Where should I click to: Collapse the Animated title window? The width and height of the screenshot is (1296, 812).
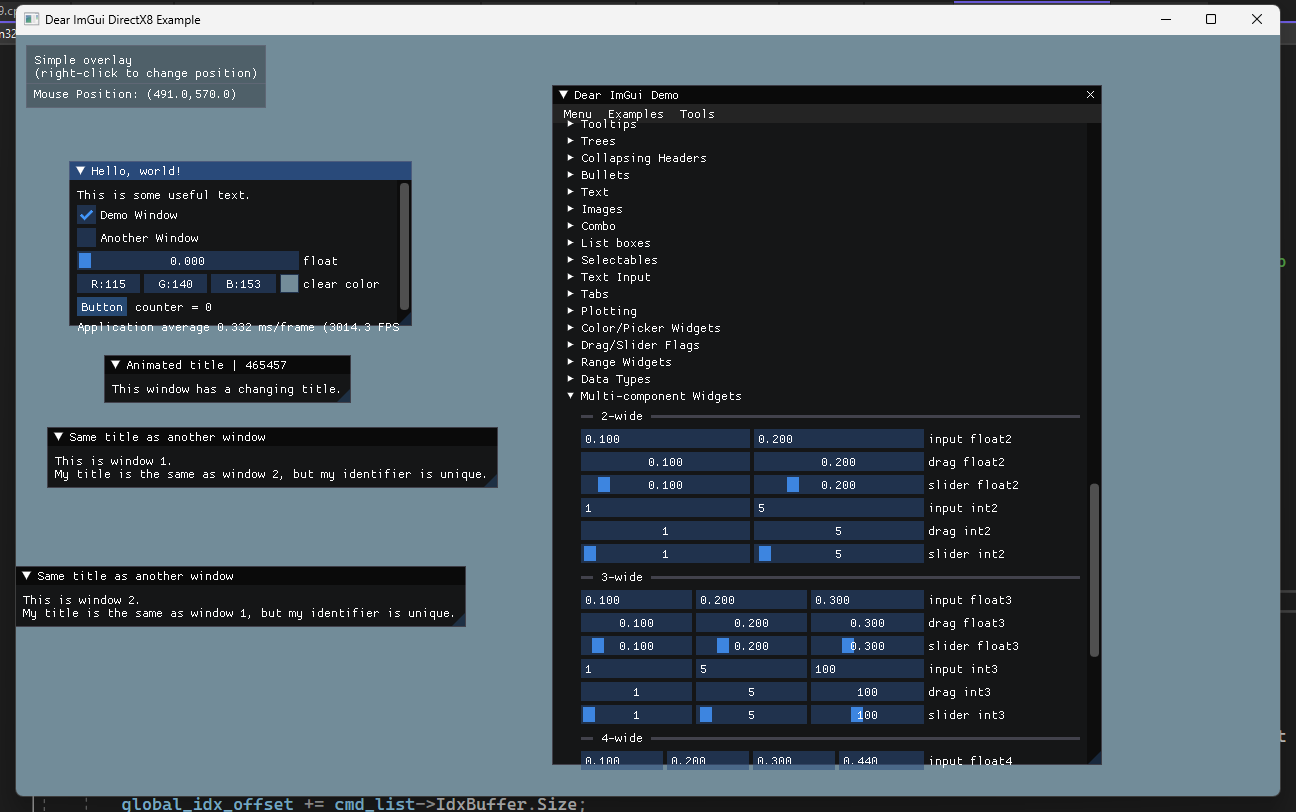pos(117,364)
